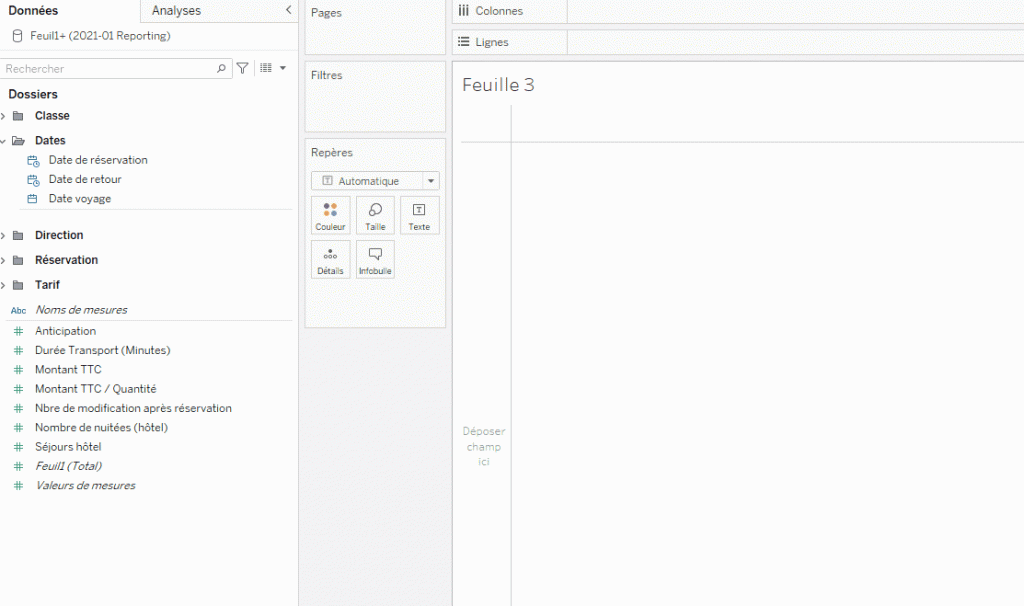1024x606 pixels.
Task: Click the Réservation folder icon
Action: (x=18, y=260)
